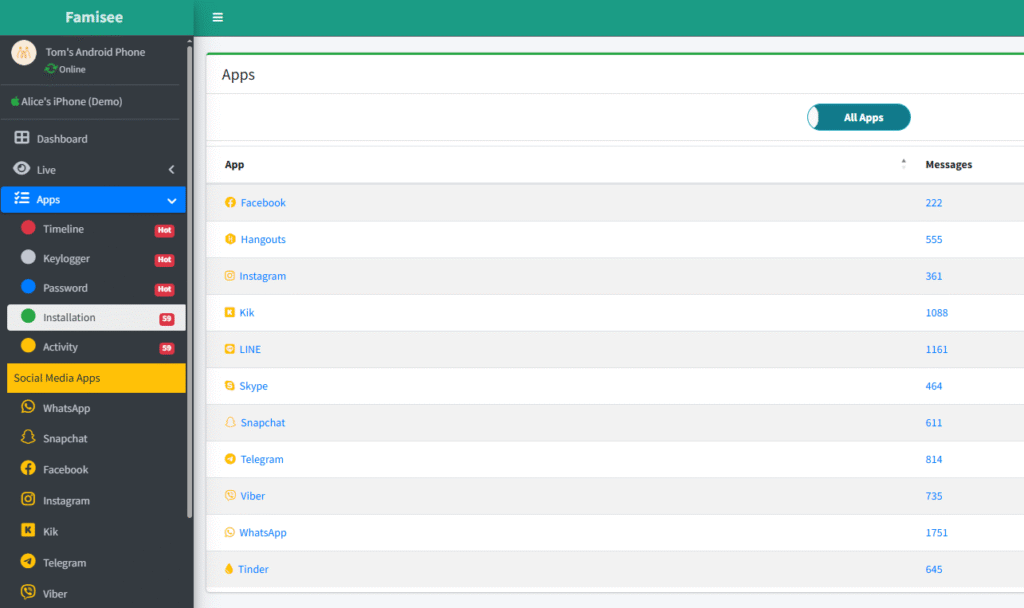Click the WhatsApp icon in the sidebar

coord(28,406)
